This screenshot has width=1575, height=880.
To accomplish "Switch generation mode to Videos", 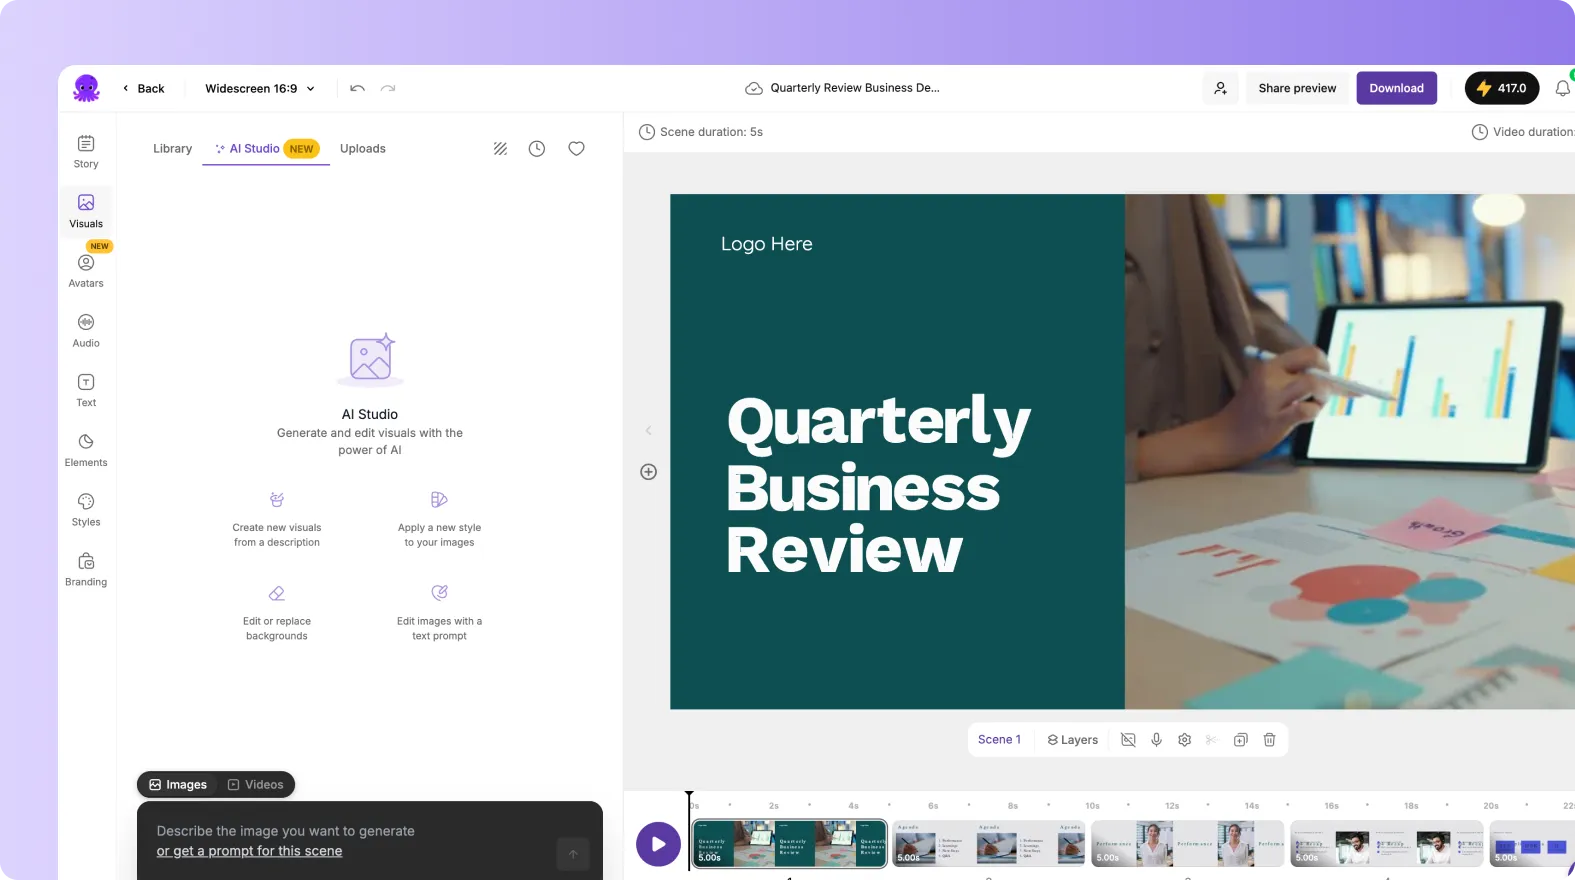I will 255,784.
